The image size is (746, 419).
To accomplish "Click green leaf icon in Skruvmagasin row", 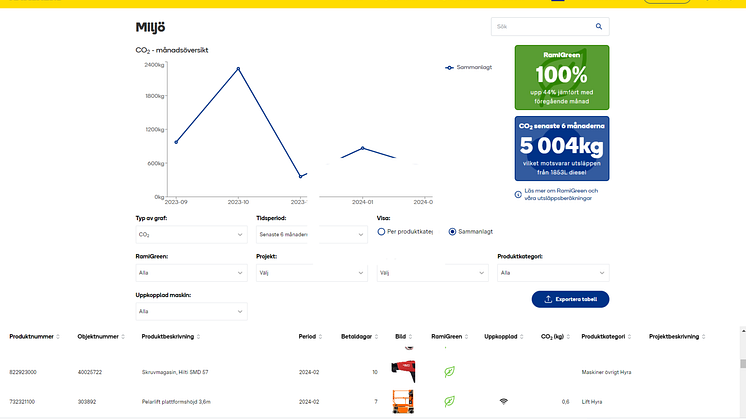I will click(449, 371).
